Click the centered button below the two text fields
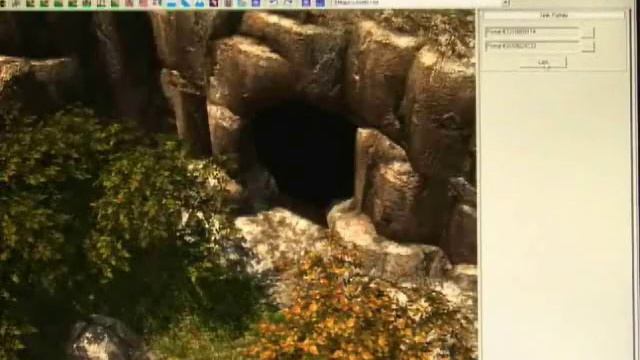640x360 pixels. (543, 62)
